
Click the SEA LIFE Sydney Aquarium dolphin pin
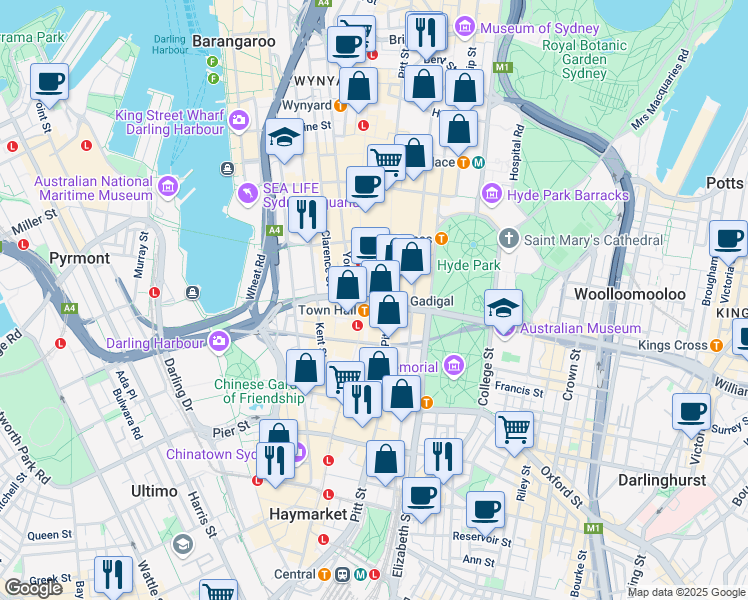click(x=248, y=194)
